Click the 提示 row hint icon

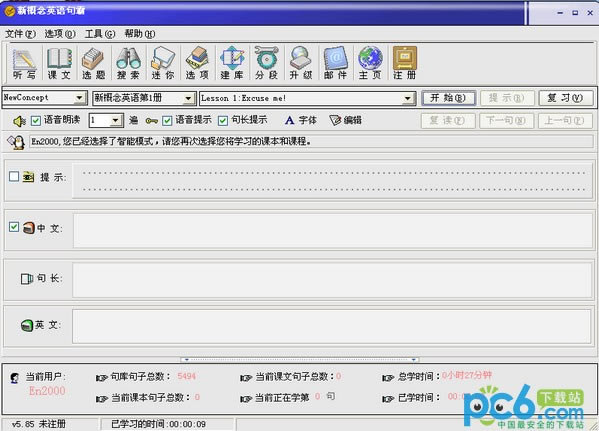click(28, 177)
